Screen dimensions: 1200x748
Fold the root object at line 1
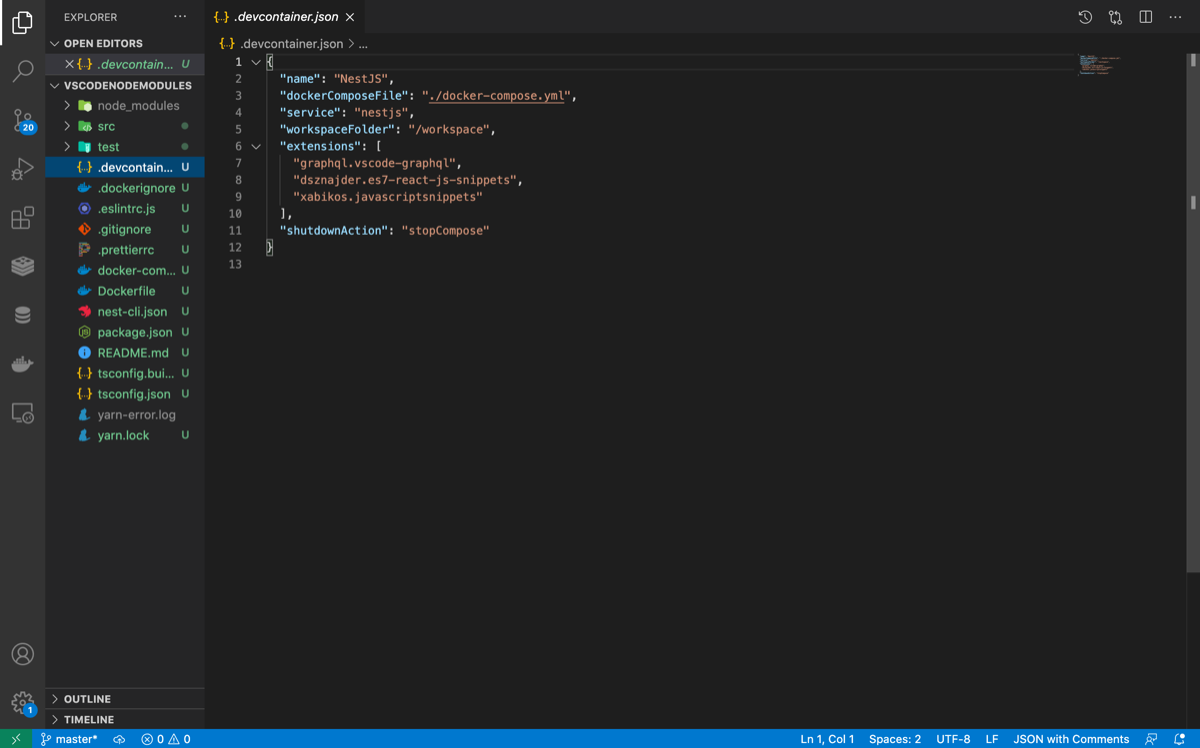[x=256, y=62]
